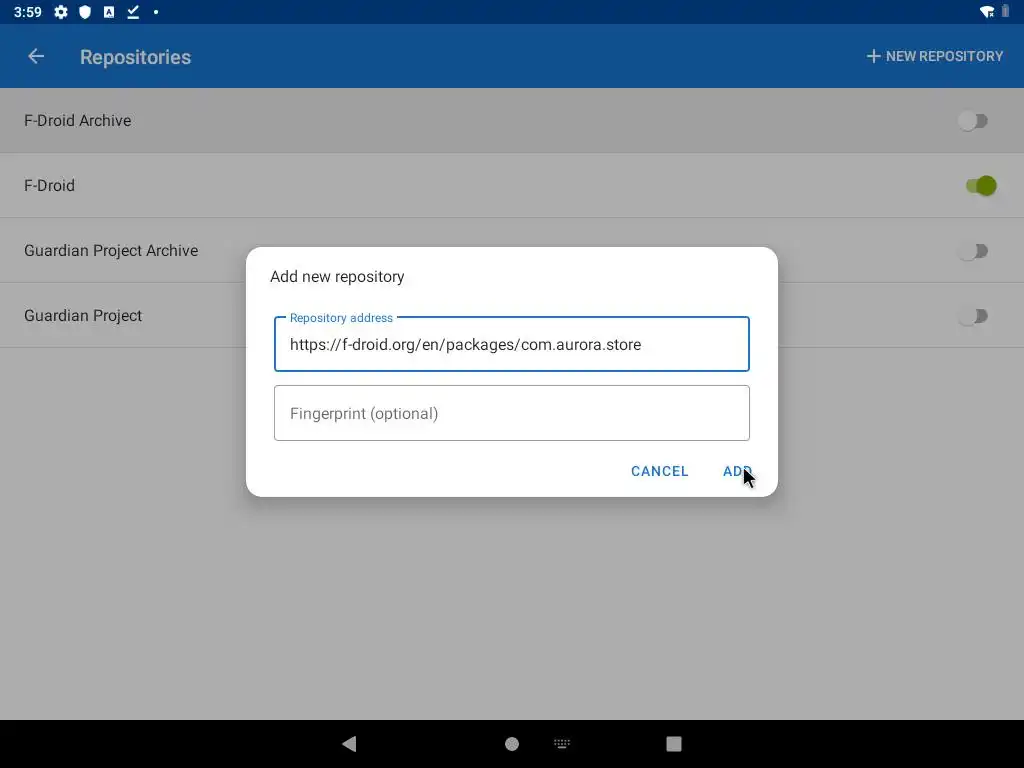Viewport: 1024px width, 768px height.
Task: Check the Wi-Fi status icon
Action: click(987, 12)
